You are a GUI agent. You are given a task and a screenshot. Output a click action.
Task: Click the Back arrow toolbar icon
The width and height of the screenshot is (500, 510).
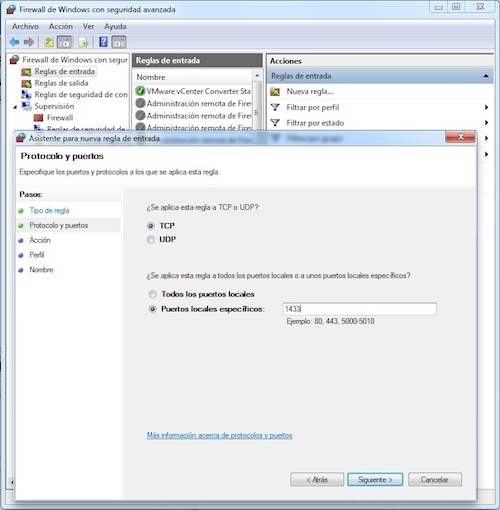(x=14, y=42)
